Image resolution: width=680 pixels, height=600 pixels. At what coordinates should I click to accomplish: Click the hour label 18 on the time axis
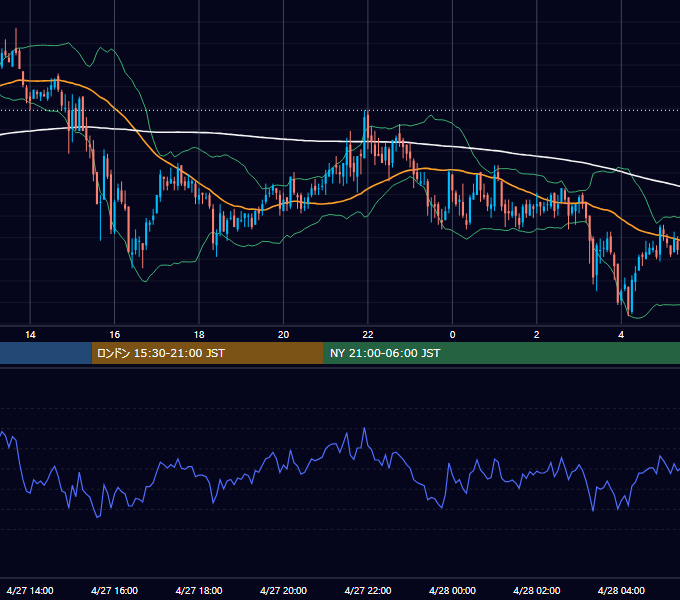(199, 335)
